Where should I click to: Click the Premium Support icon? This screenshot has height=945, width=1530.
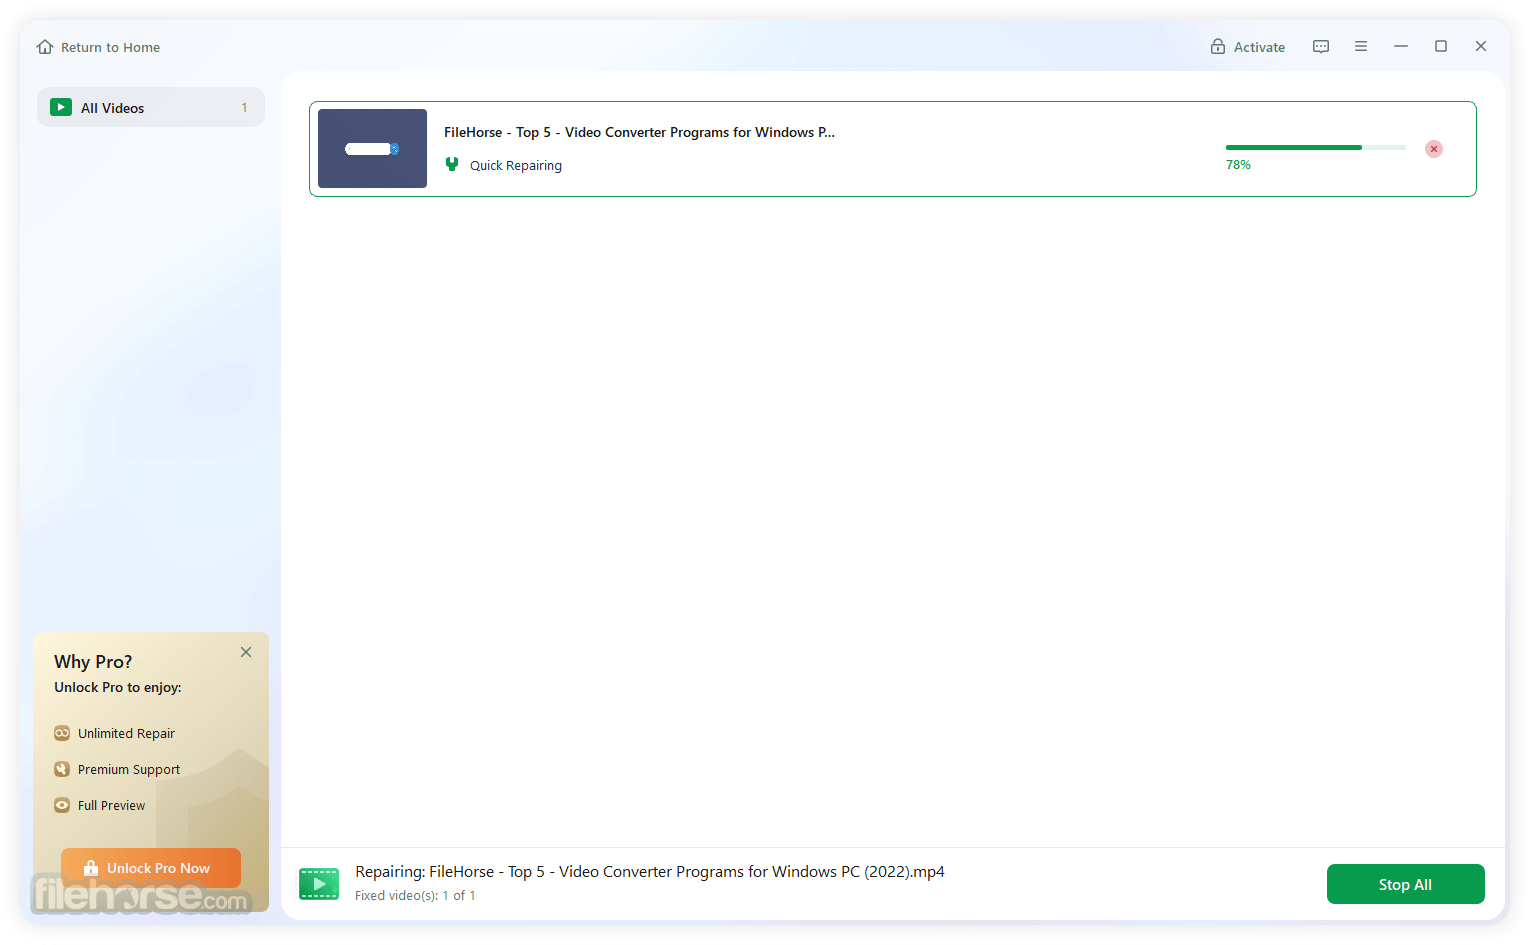62,769
